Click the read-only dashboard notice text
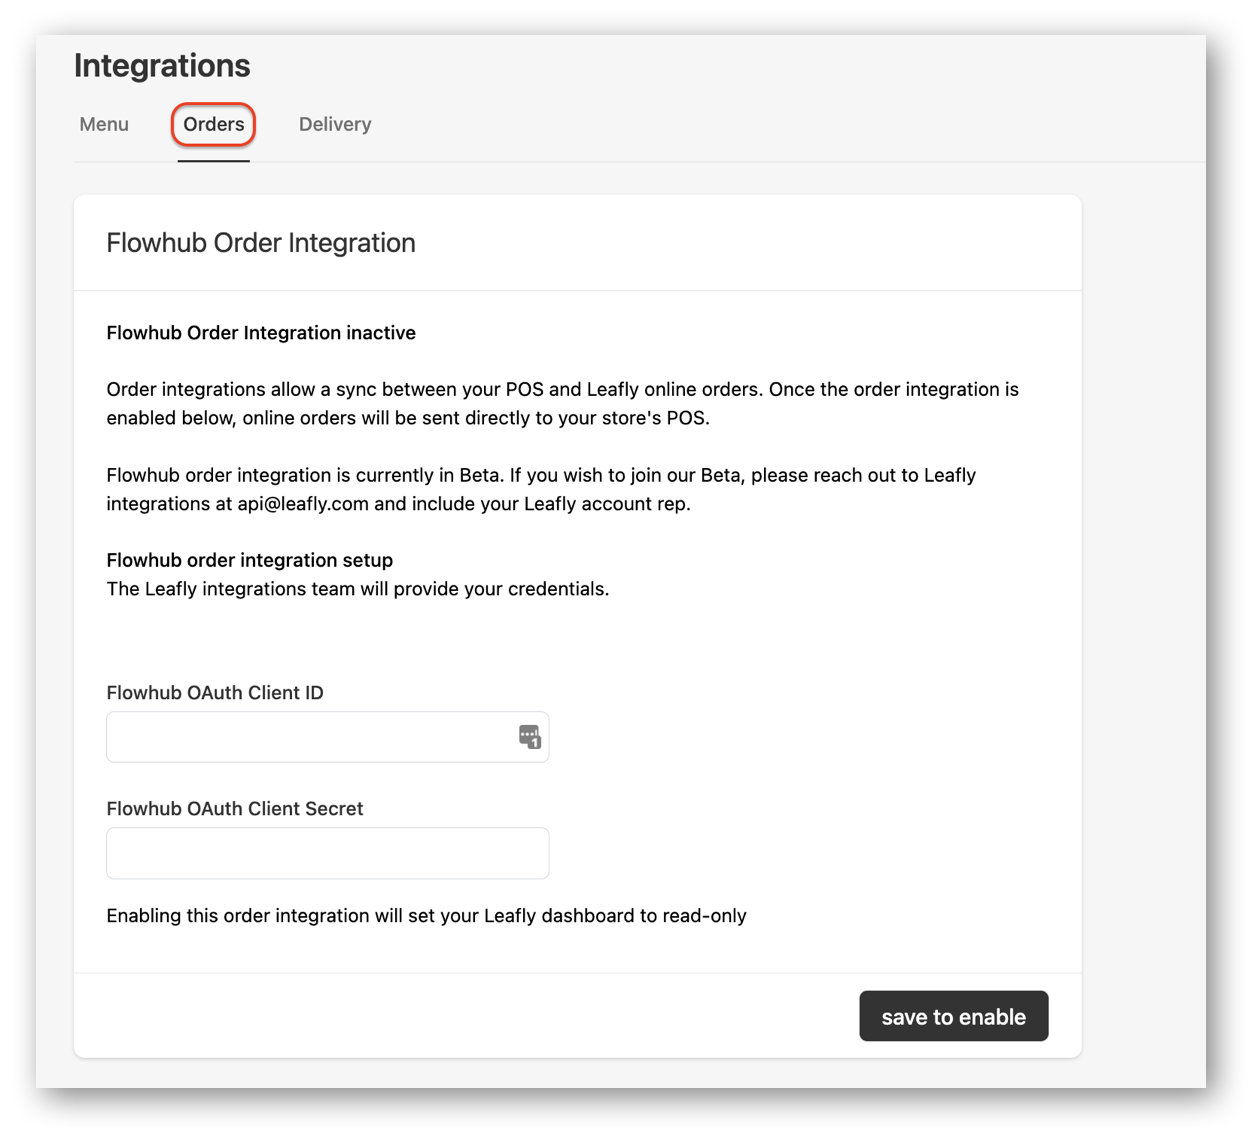The height and width of the screenshot is (1134, 1256). (x=426, y=916)
